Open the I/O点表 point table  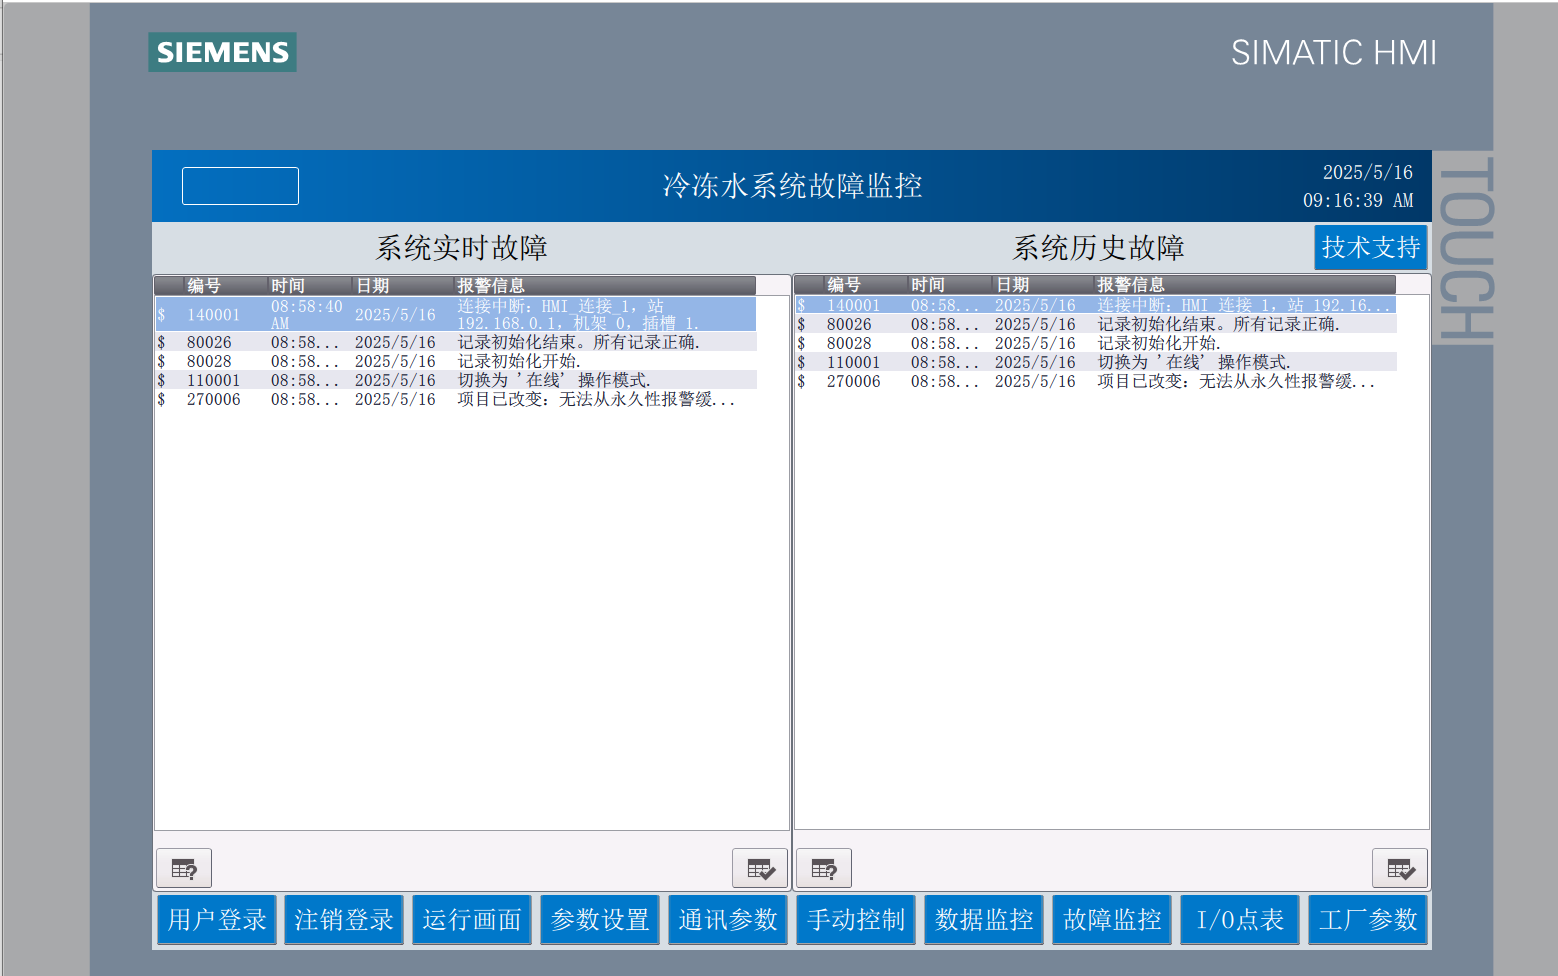(1240, 919)
